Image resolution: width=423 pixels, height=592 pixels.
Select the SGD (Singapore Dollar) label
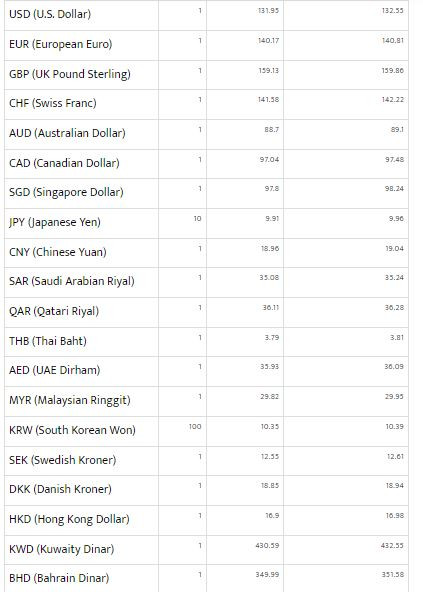[66, 192]
